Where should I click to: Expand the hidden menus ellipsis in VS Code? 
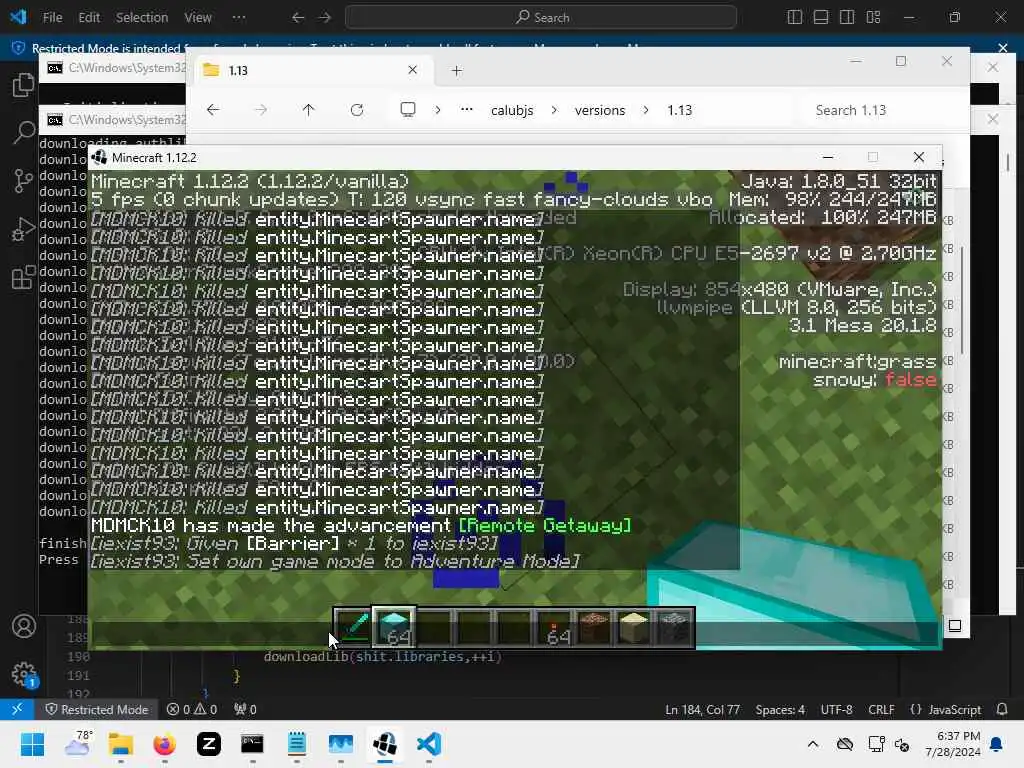pos(239,18)
